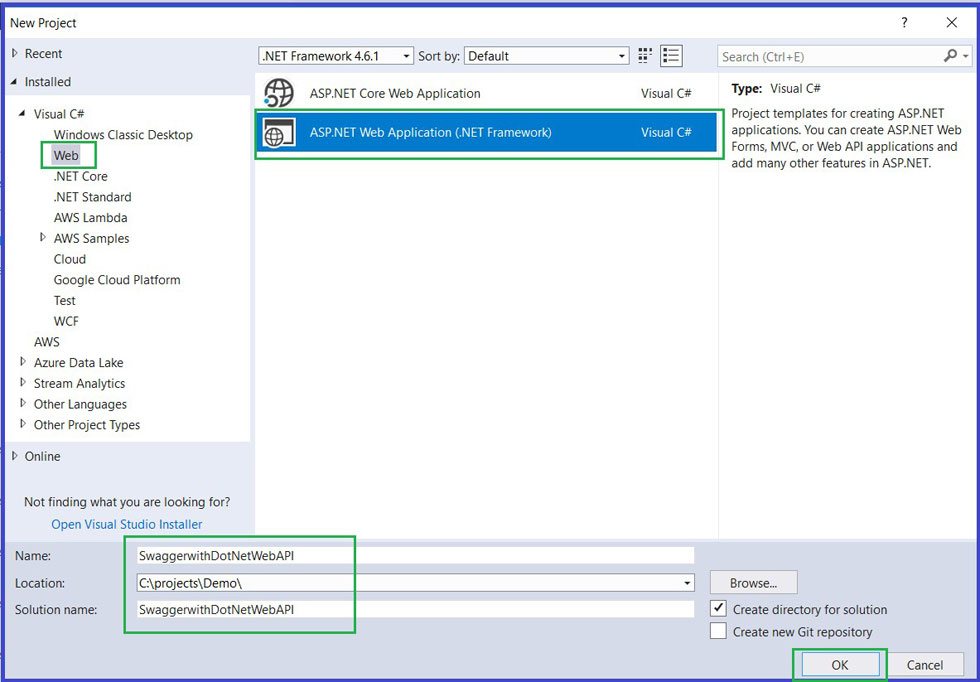The height and width of the screenshot is (682, 980).
Task: Select the ASP.NET Core Web Application template icon
Action: (x=277, y=92)
